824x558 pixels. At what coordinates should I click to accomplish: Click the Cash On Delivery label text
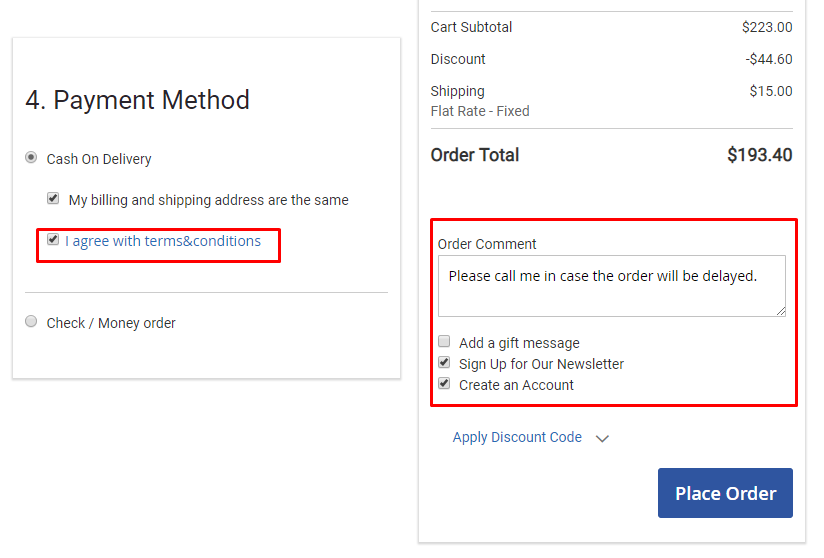(x=99, y=159)
